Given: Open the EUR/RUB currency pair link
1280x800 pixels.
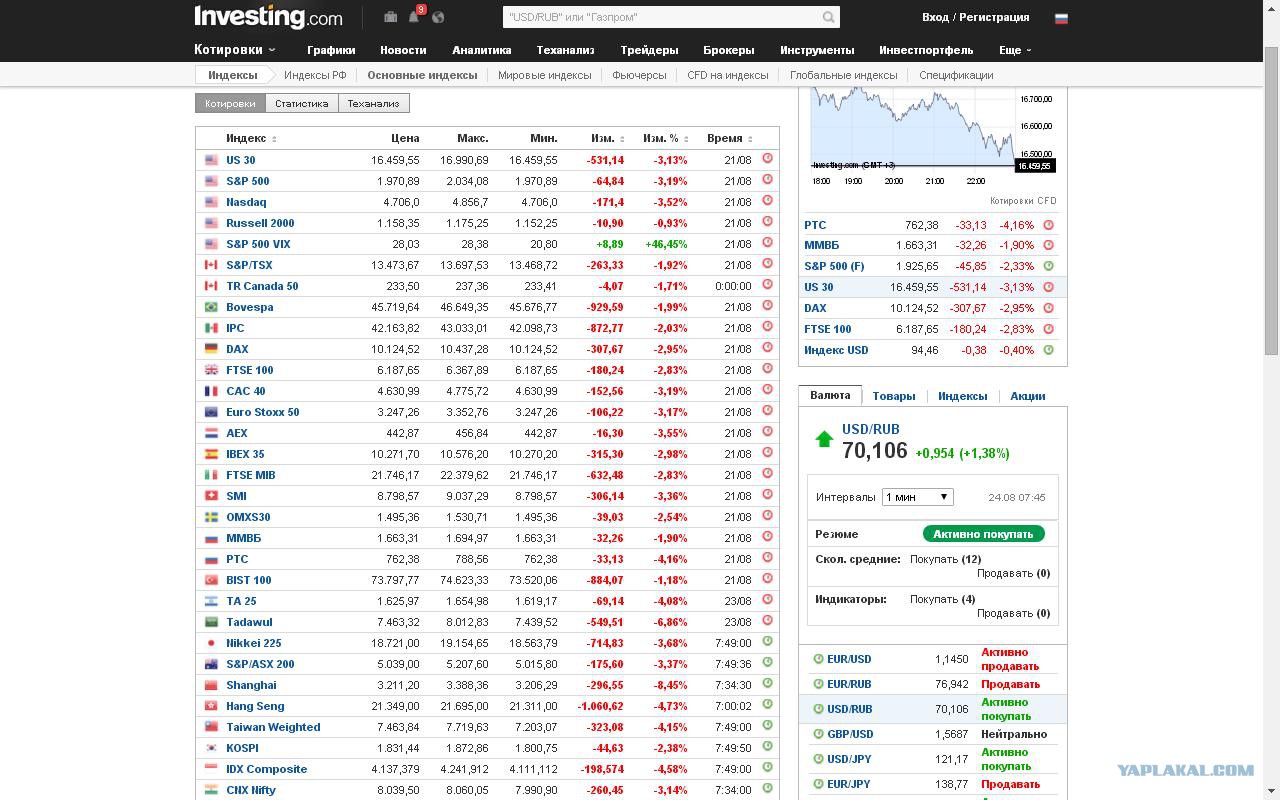Looking at the screenshot, I should click(849, 684).
